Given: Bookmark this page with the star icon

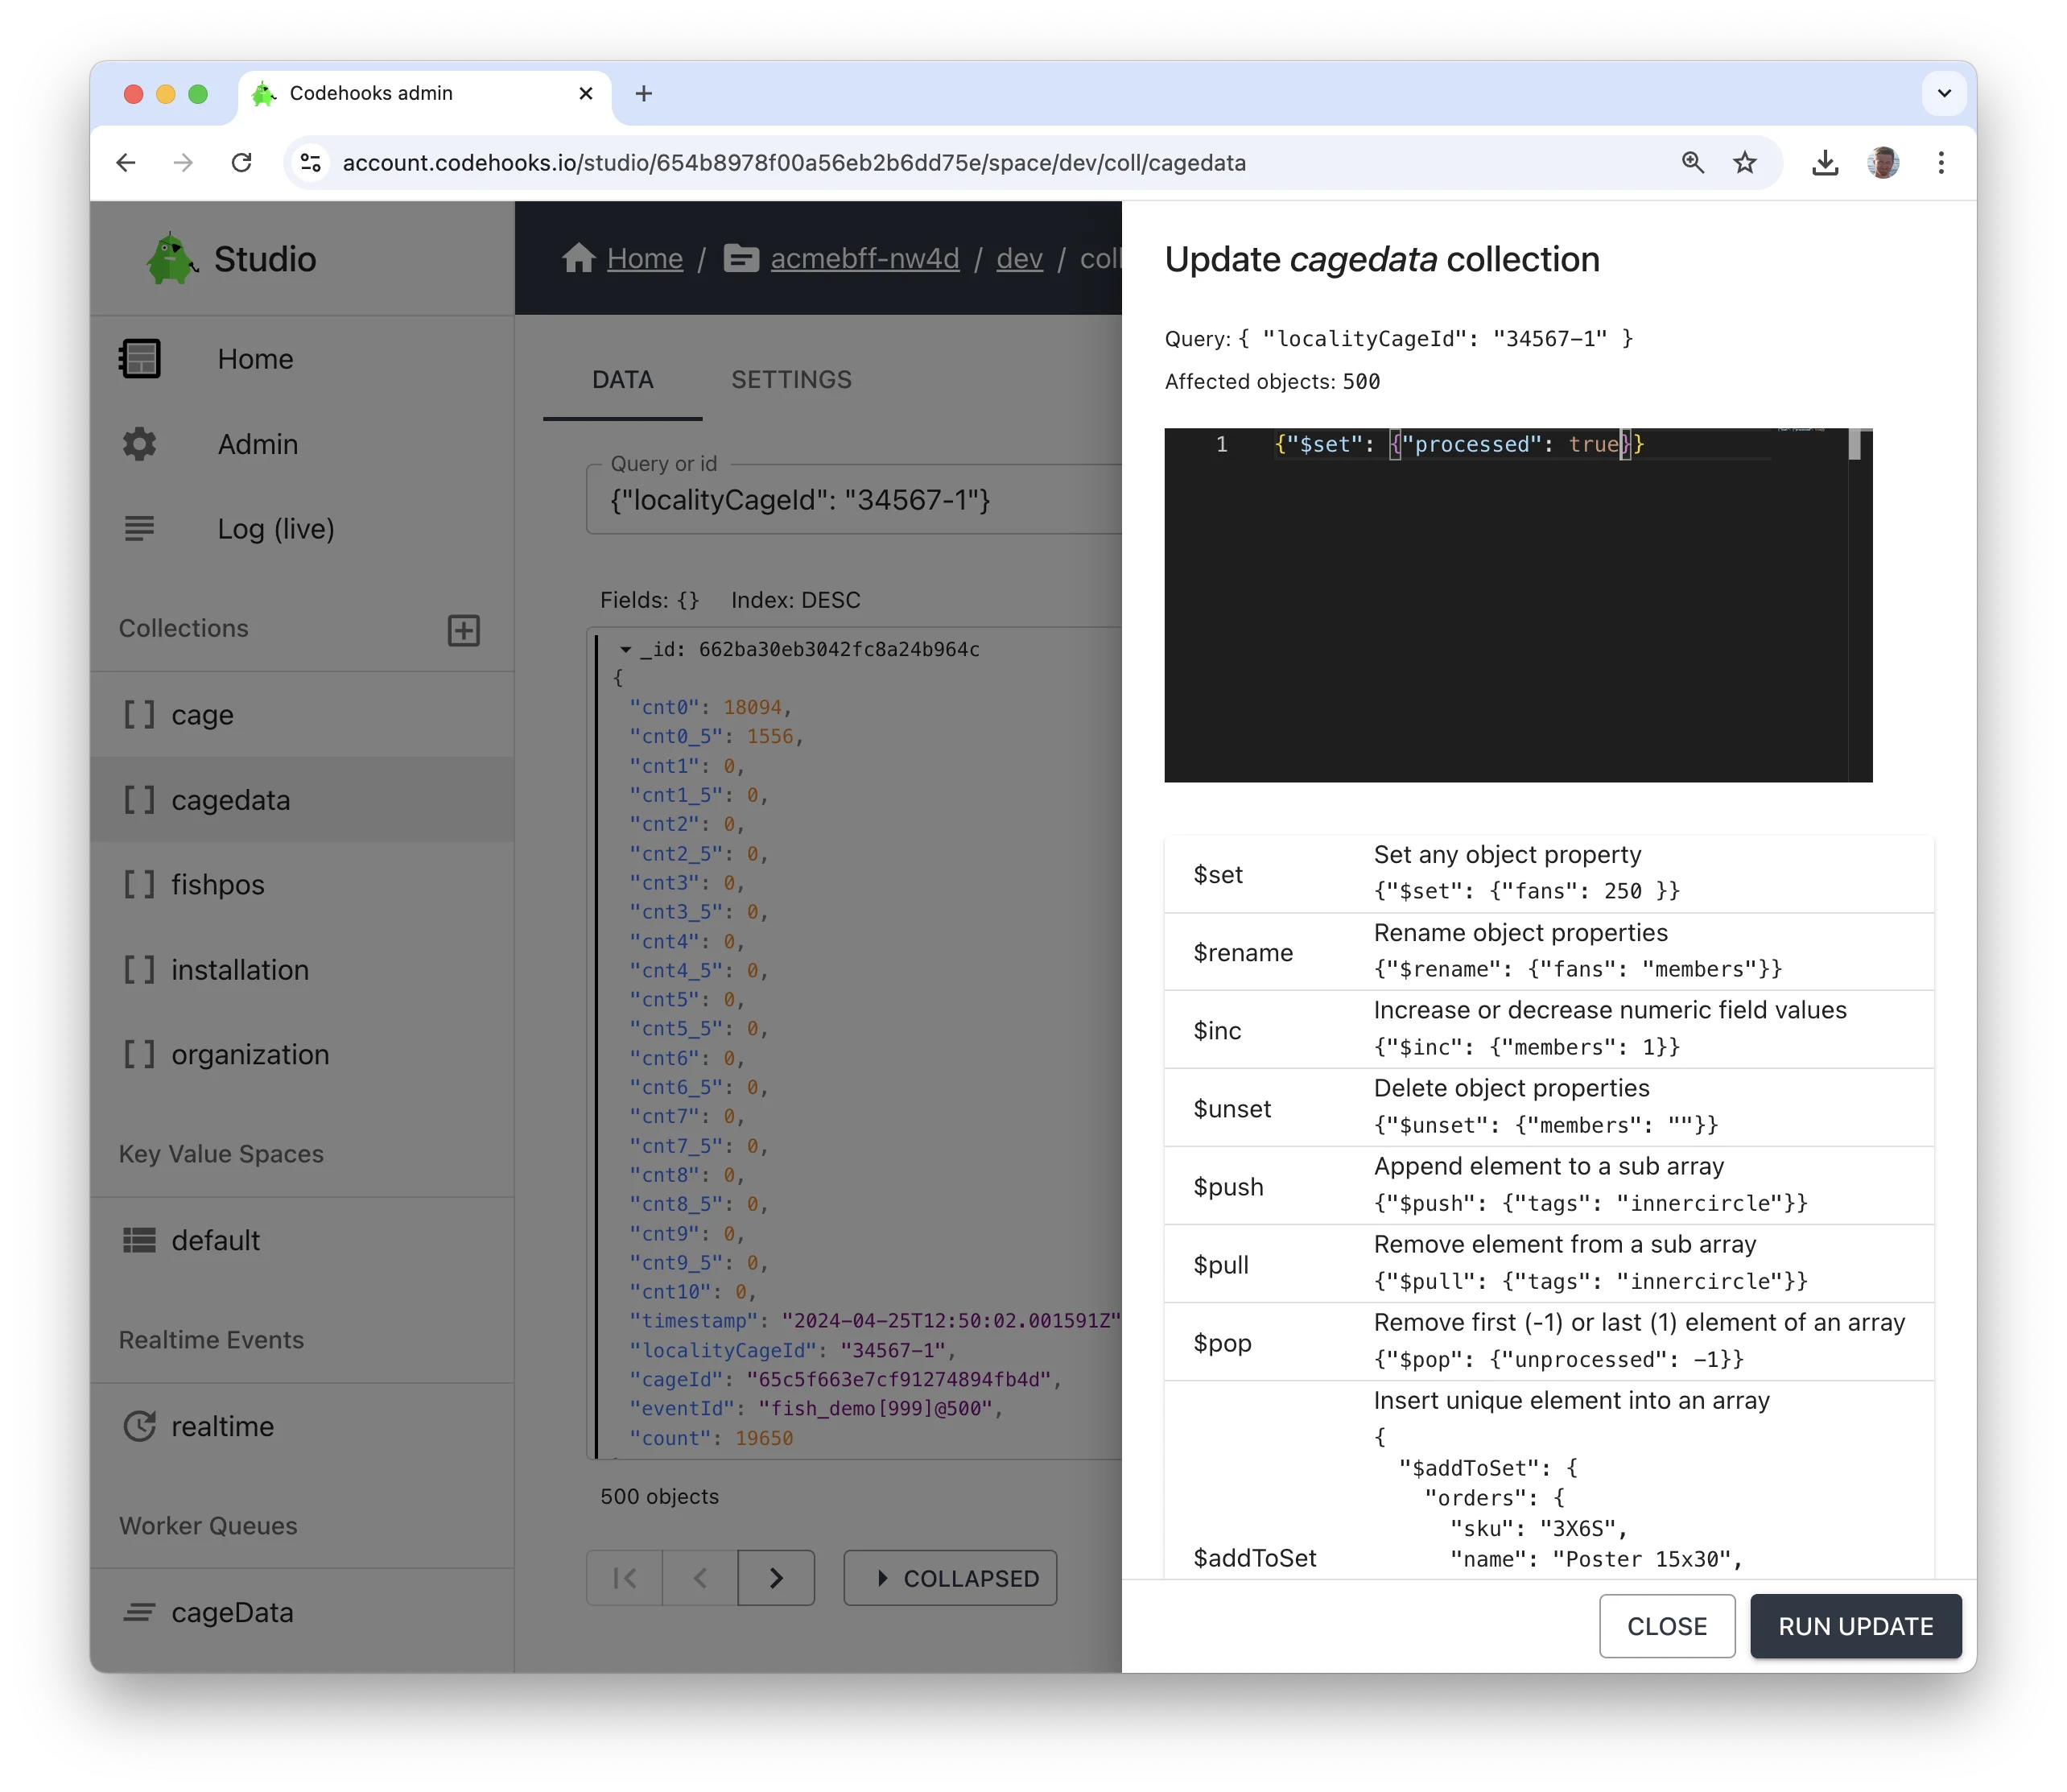Looking at the screenshot, I should click(1745, 162).
